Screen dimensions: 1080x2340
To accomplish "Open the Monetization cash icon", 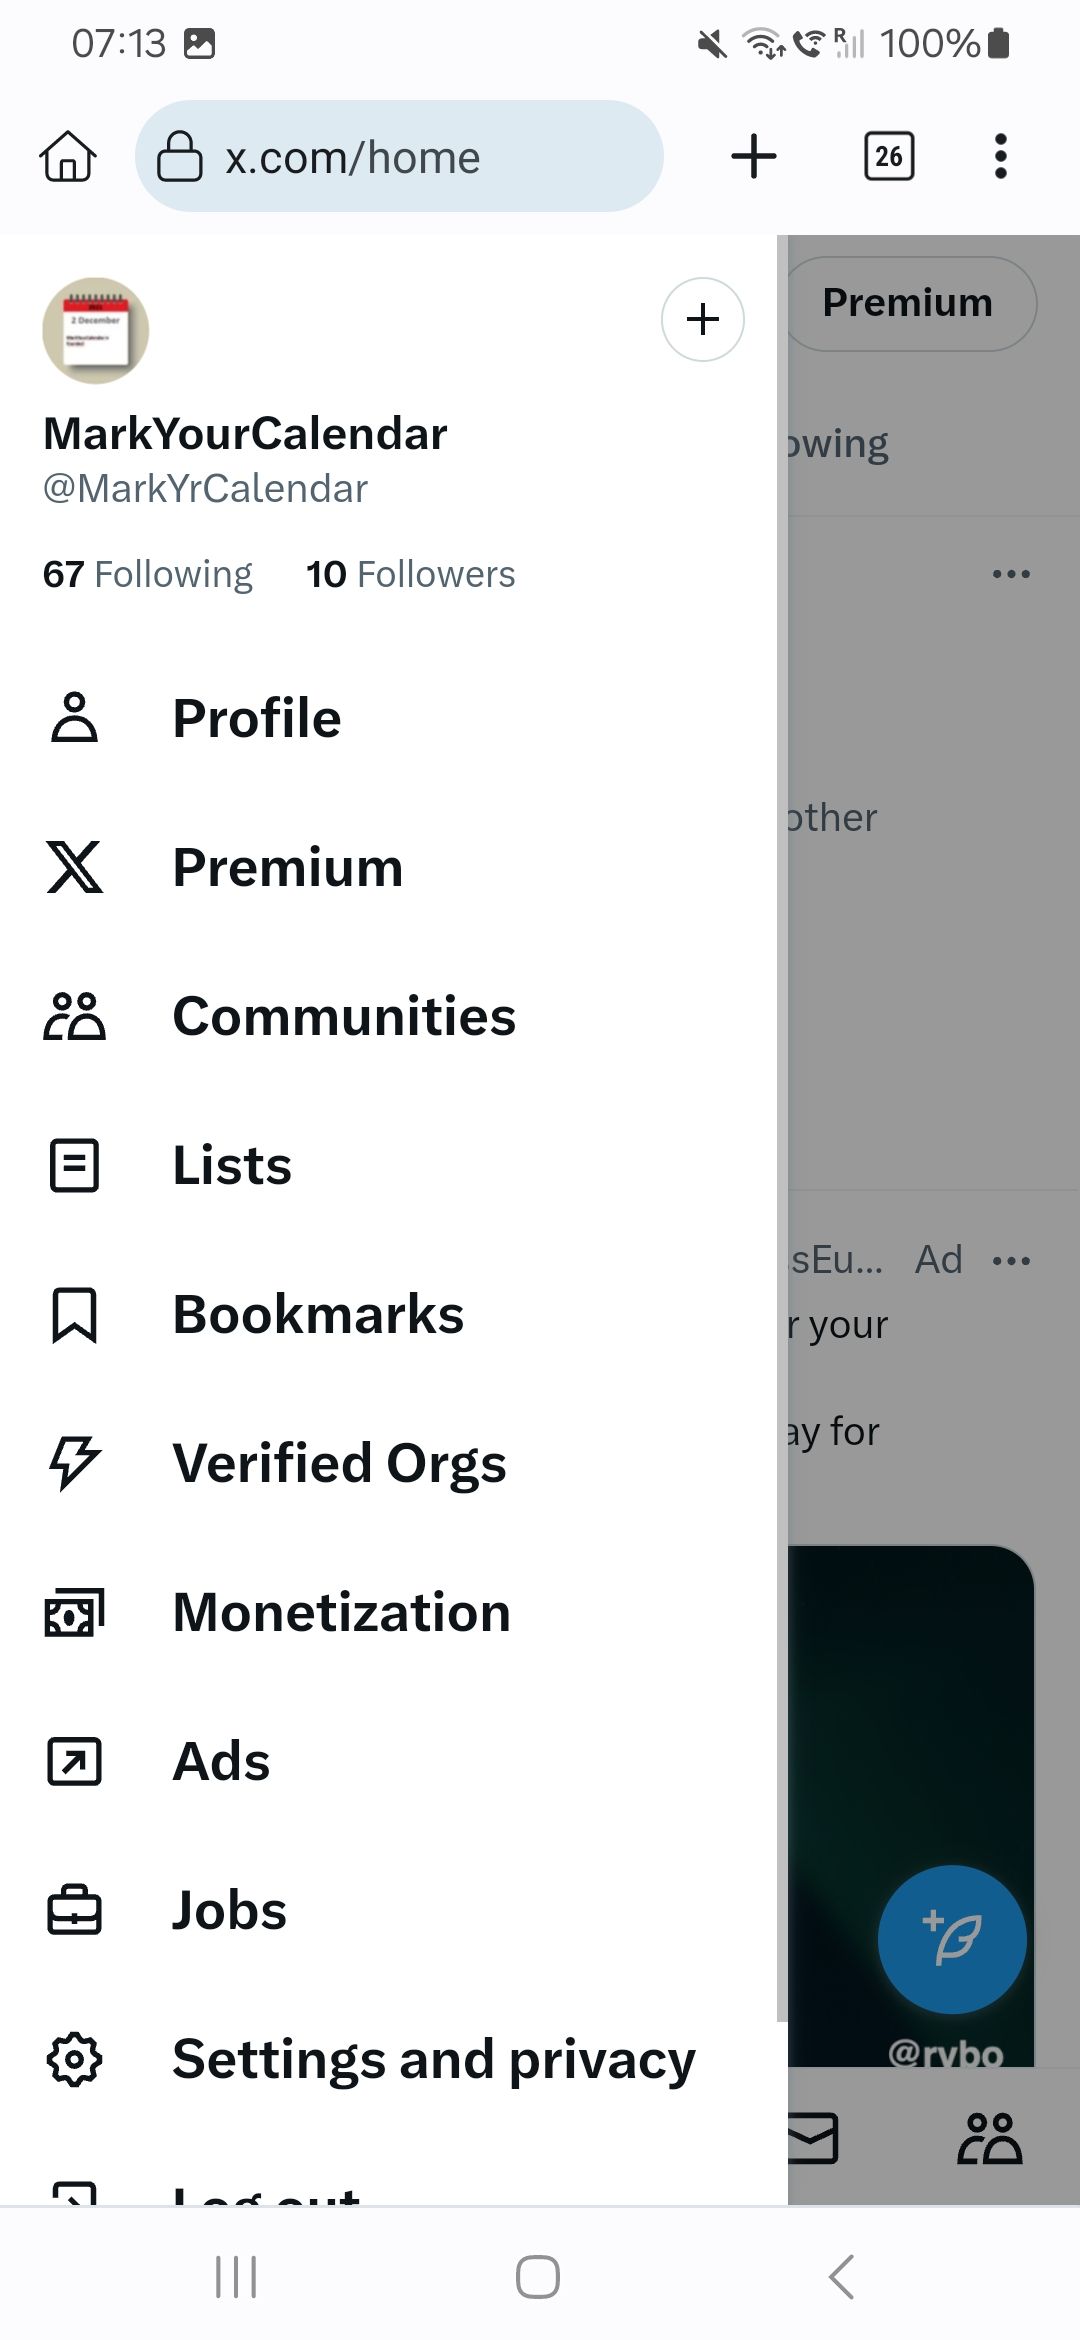I will click(74, 1612).
